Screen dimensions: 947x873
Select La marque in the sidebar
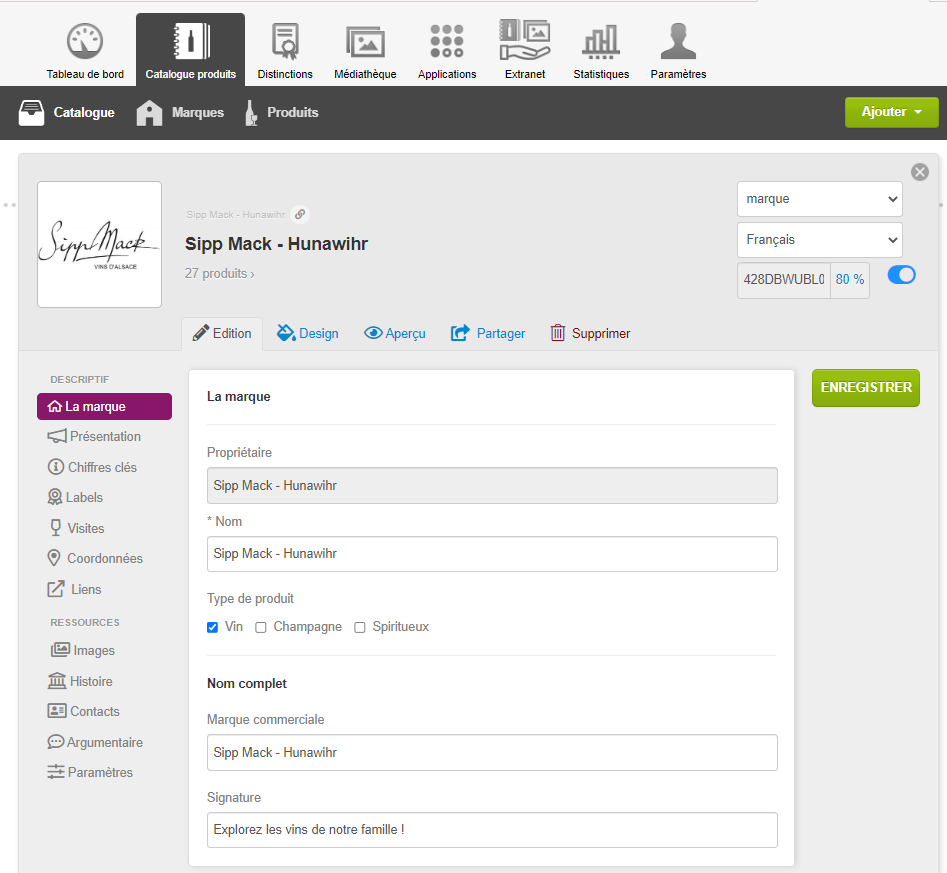tap(104, 407)
